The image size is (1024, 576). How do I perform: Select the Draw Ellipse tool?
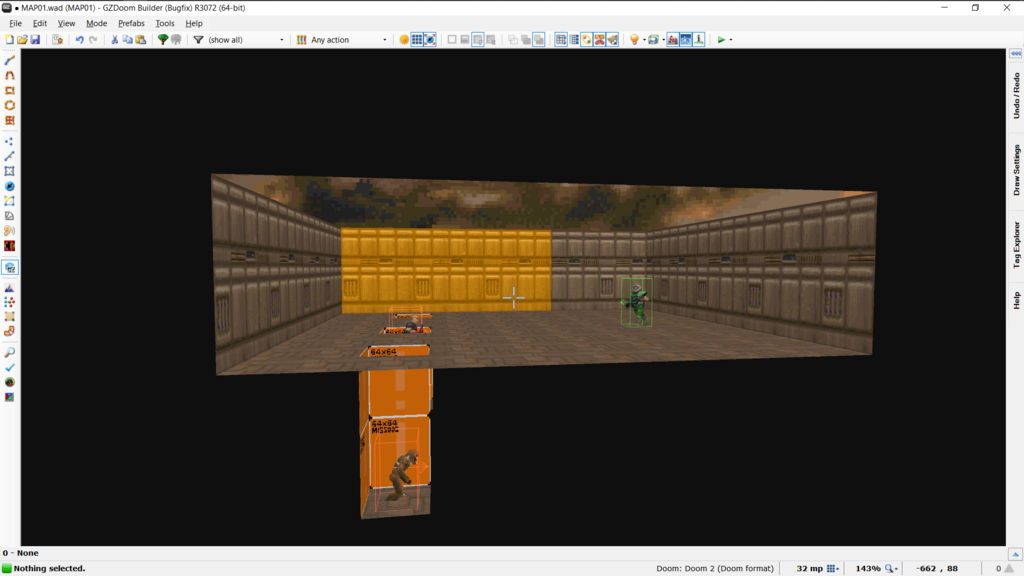click(9, 105)
